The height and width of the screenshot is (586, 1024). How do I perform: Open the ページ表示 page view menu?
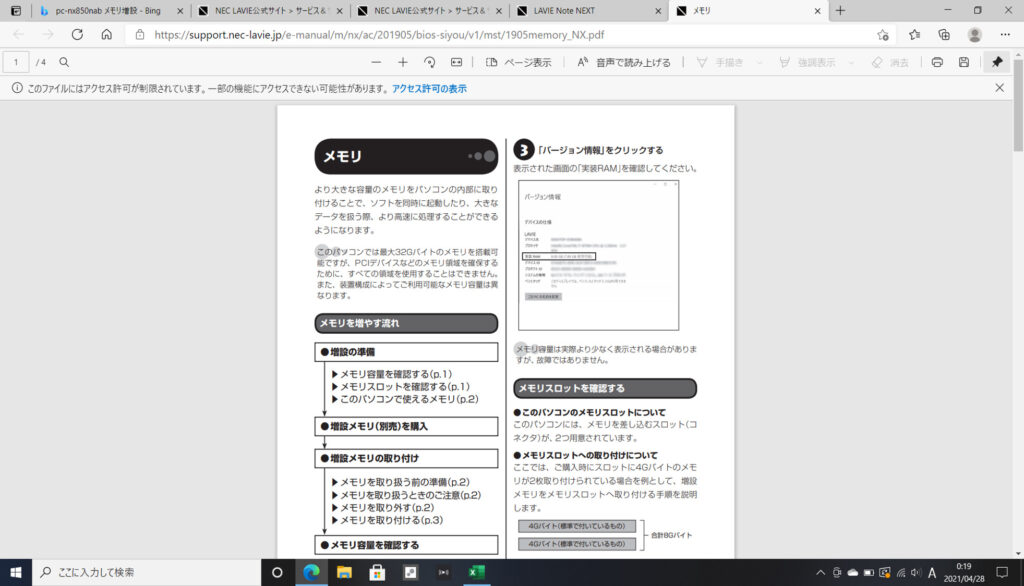click(519, 62)
